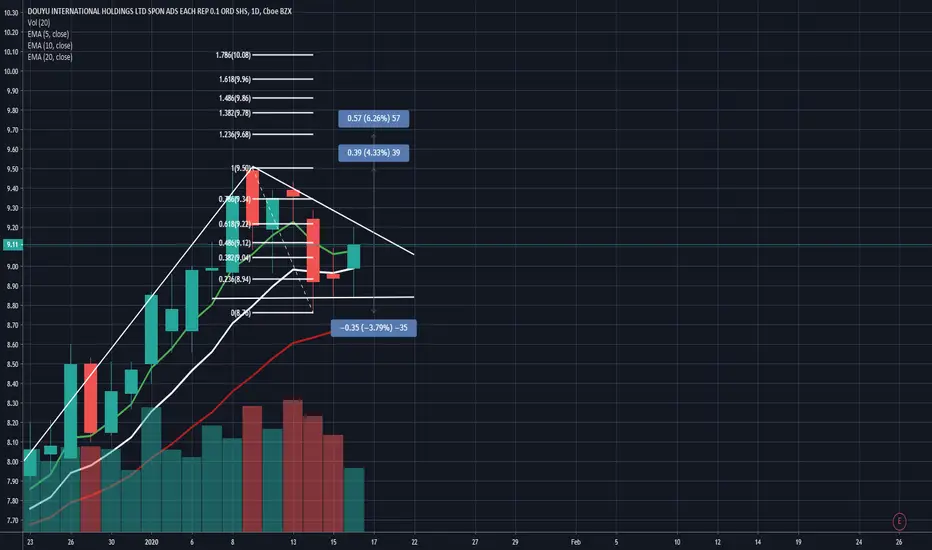Select the 0.618(9.22) Fibonacci level label
Viewport: 932px width, 550px height.
click(235, 224)
